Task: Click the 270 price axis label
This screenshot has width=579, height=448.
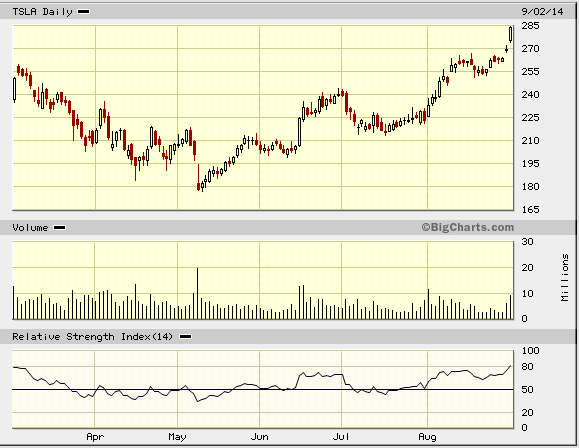Action: [x=530, y=48]
